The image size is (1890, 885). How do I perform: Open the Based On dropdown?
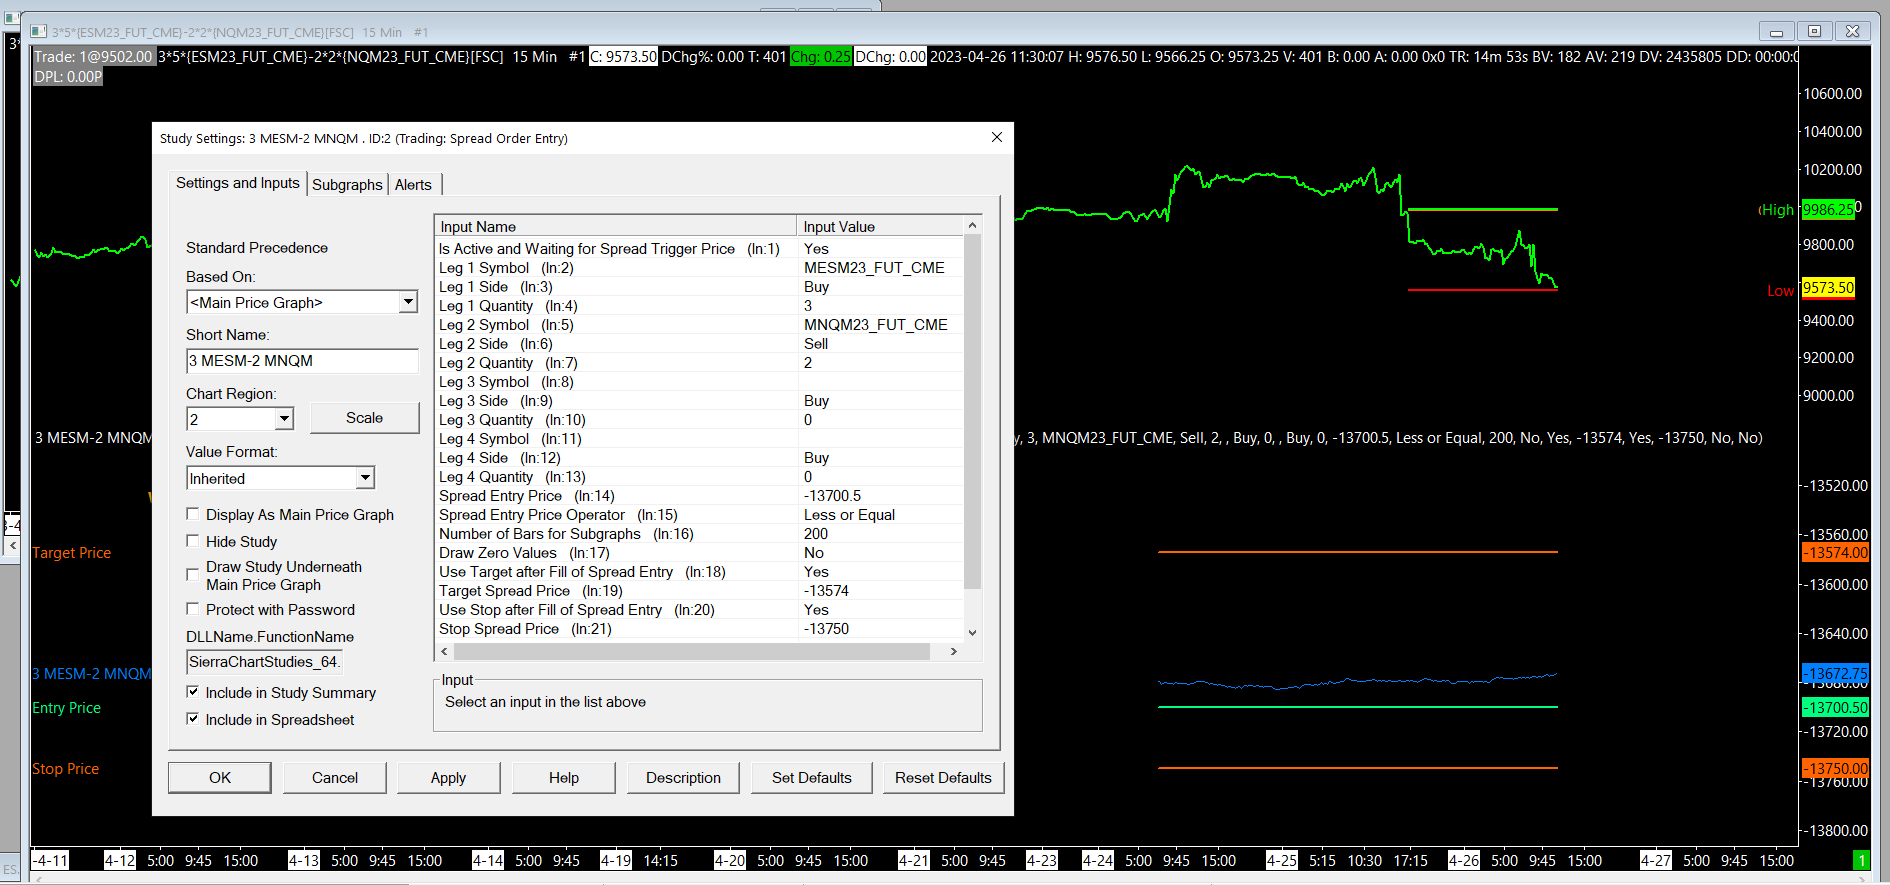click(407, 302)
